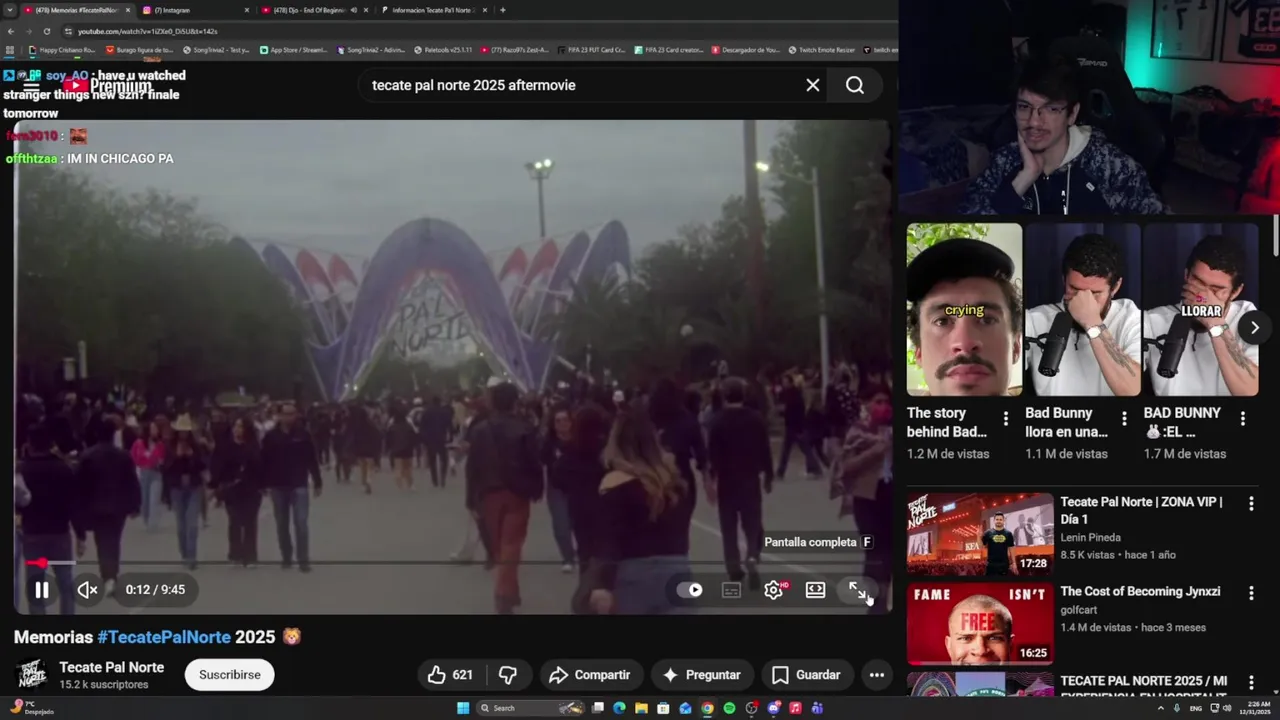Image resolution: width=1280 pixels, height=720 pixels.
Task: Open the Preguntar ask button
Action: click(701, 675)
